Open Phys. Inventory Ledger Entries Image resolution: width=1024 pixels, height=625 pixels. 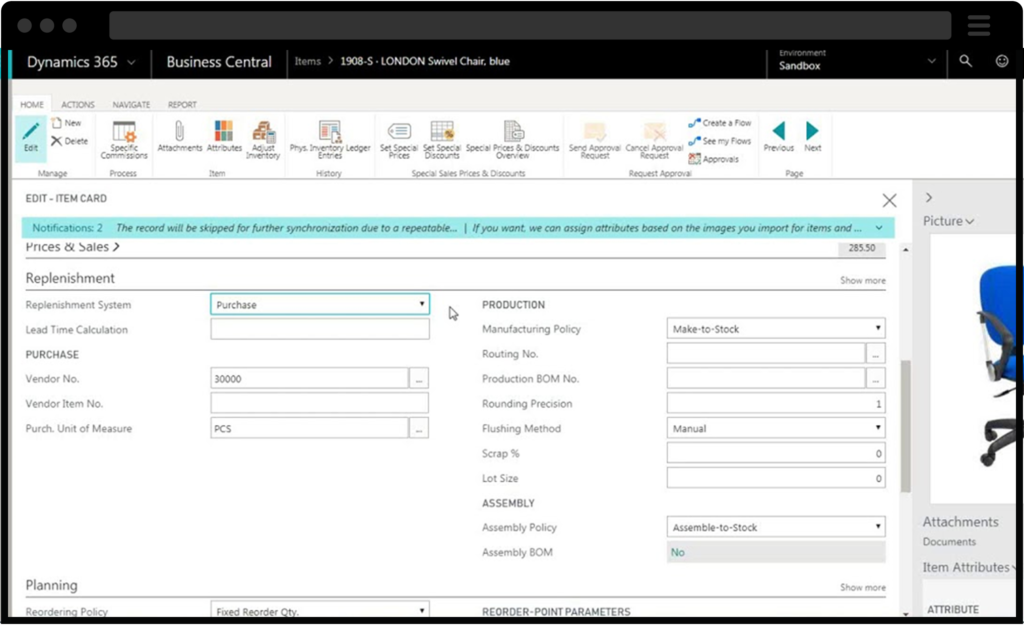(x=330, y=140)
